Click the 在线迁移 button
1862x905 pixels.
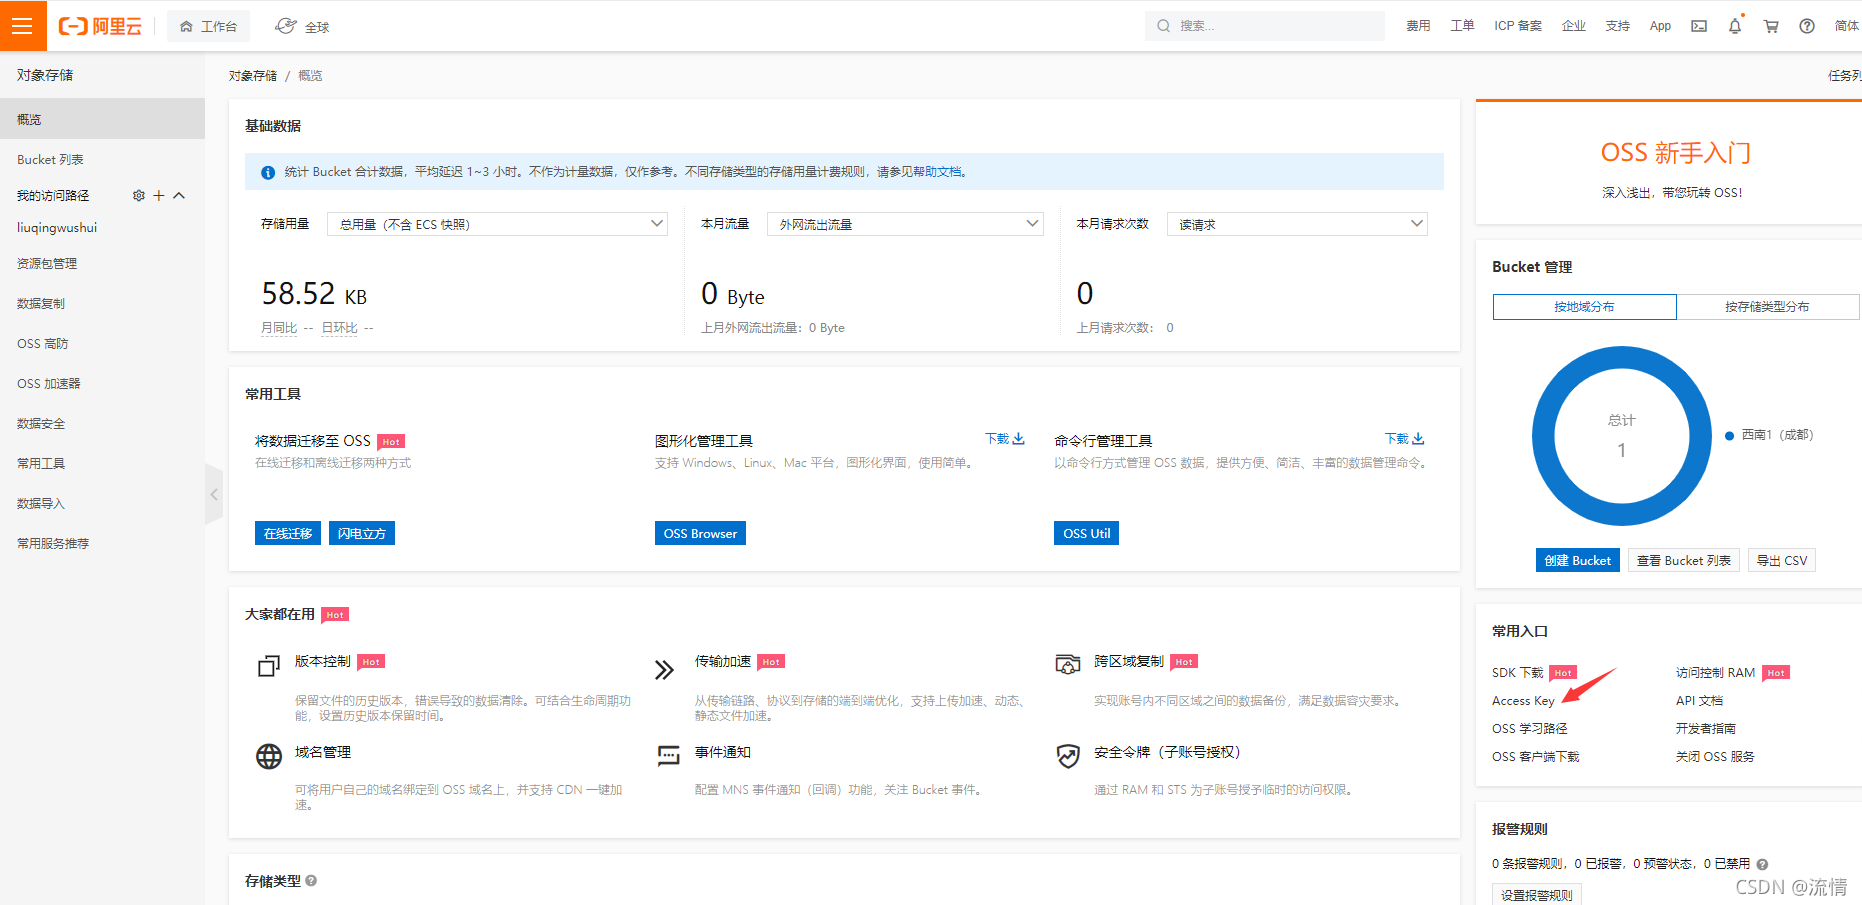point(288,533)
